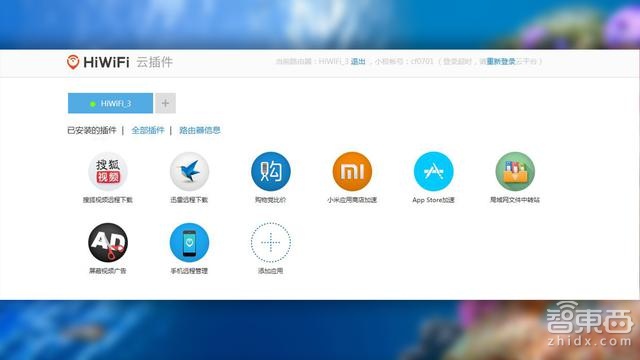This screenshot has height=360, width=640.
Task: Click the '小米应用商店加速' label text
Action: tap(352, 200)
